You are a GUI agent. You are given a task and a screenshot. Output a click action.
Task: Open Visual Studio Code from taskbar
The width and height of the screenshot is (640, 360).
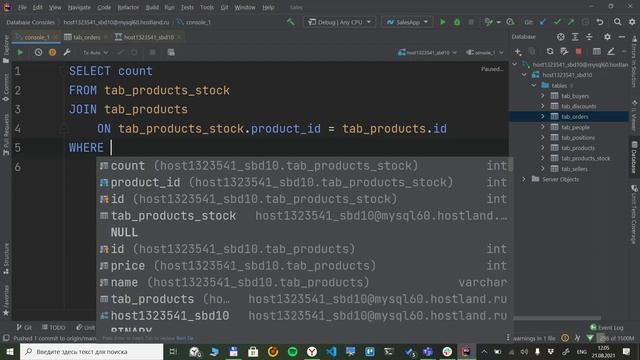click(x=331, y=351)
